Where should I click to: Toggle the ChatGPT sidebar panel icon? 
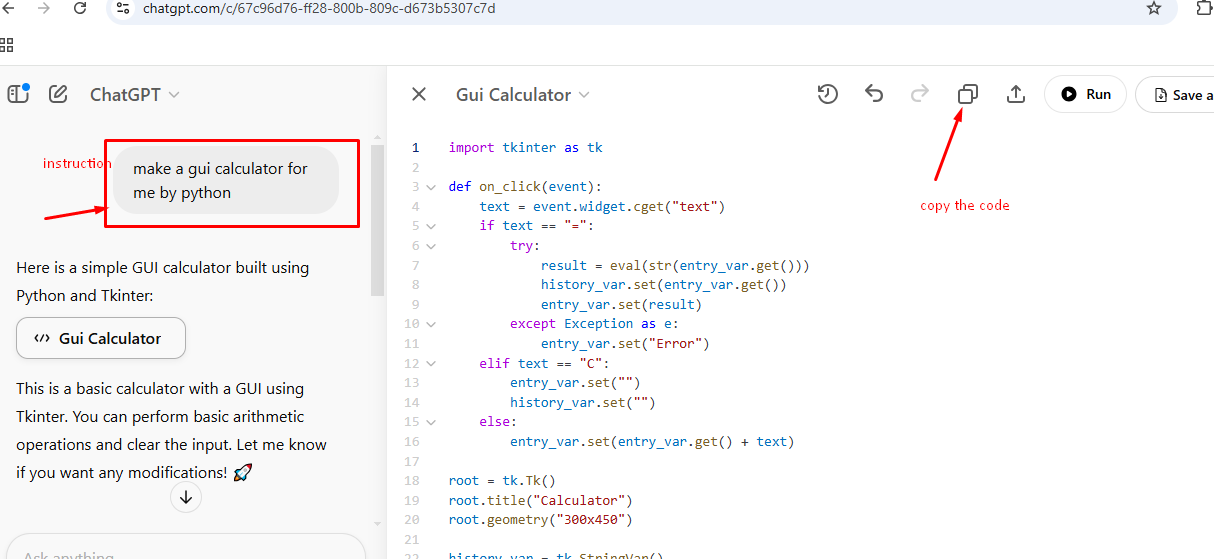pos(18,94)
